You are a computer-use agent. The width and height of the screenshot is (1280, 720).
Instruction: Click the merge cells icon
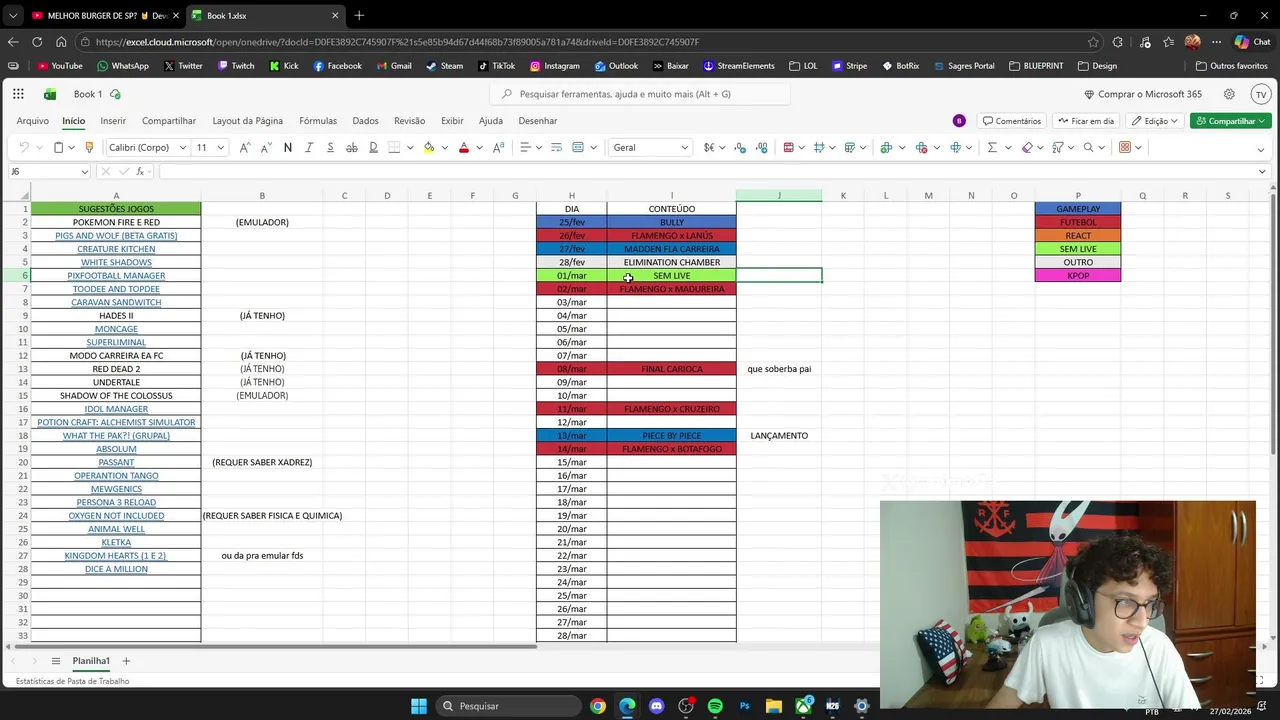coord(578,147)
